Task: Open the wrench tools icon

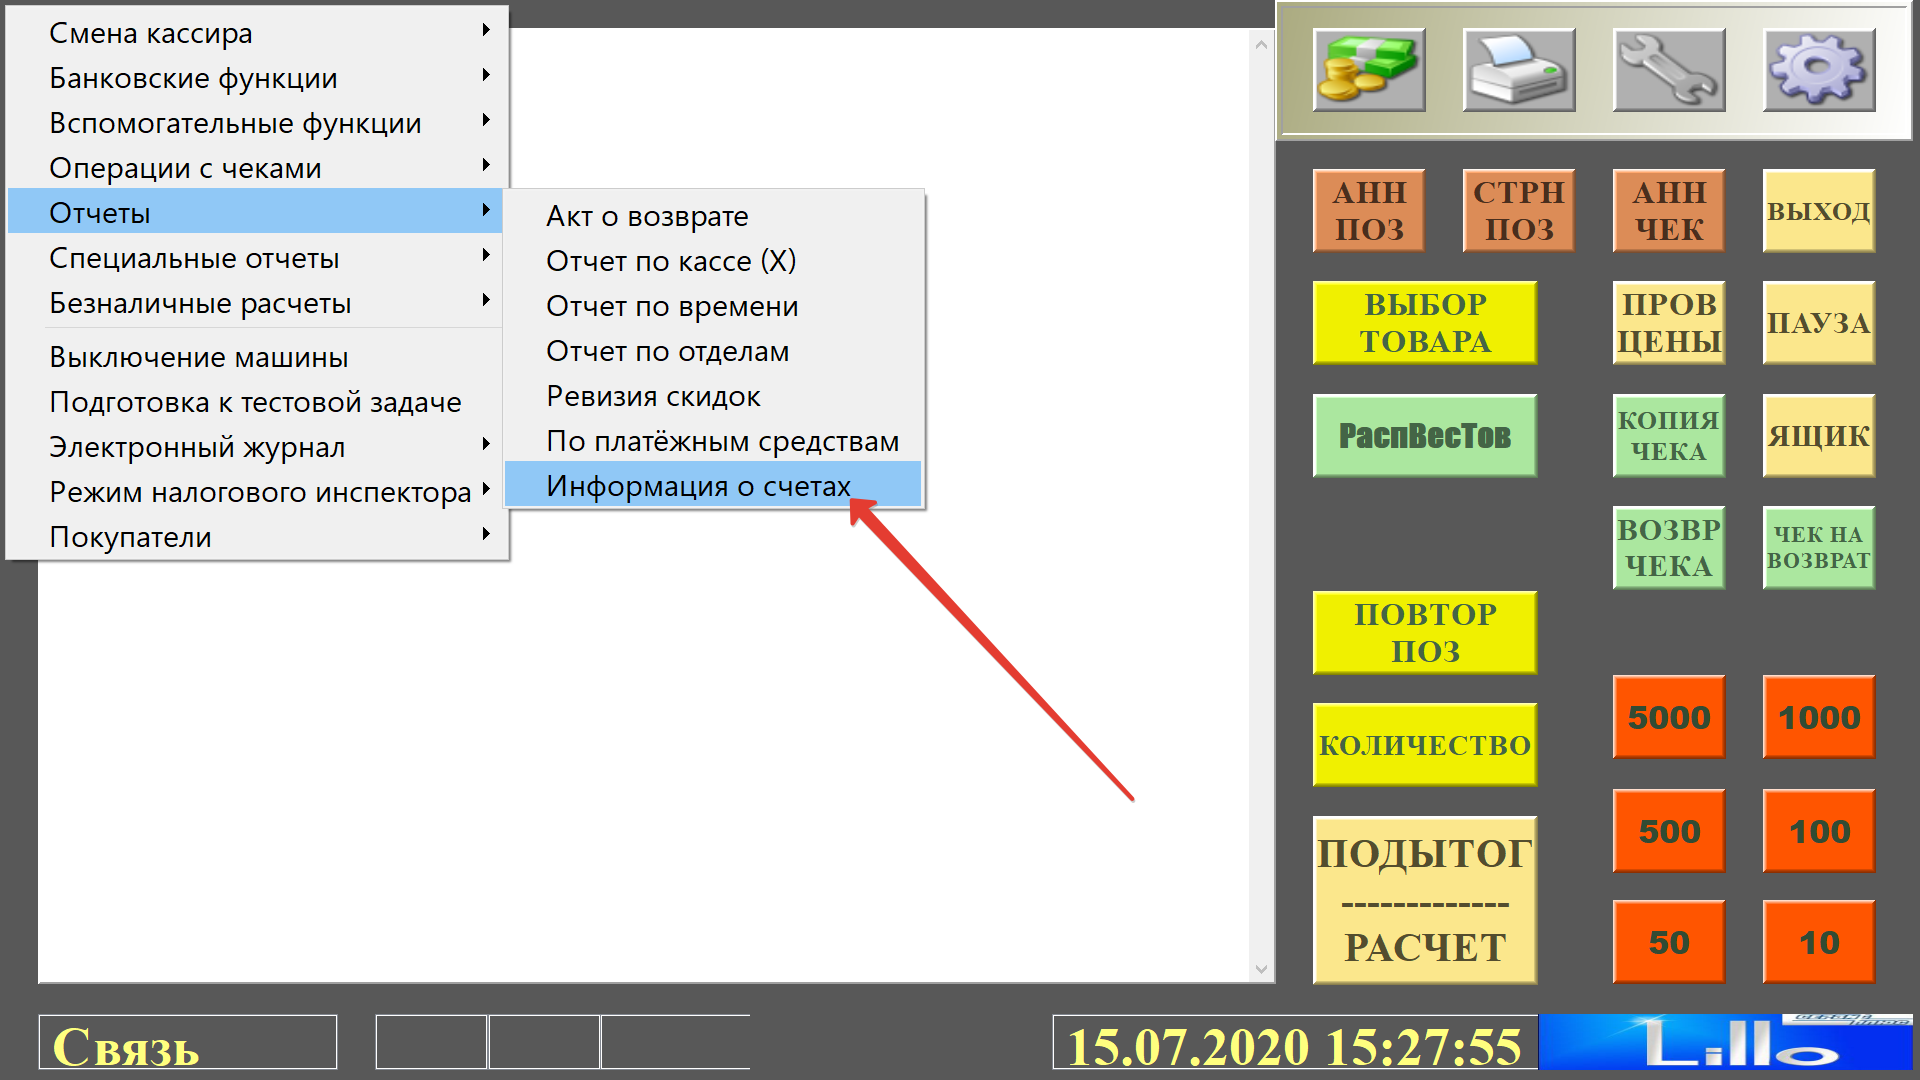Action: click(1668, 70)
